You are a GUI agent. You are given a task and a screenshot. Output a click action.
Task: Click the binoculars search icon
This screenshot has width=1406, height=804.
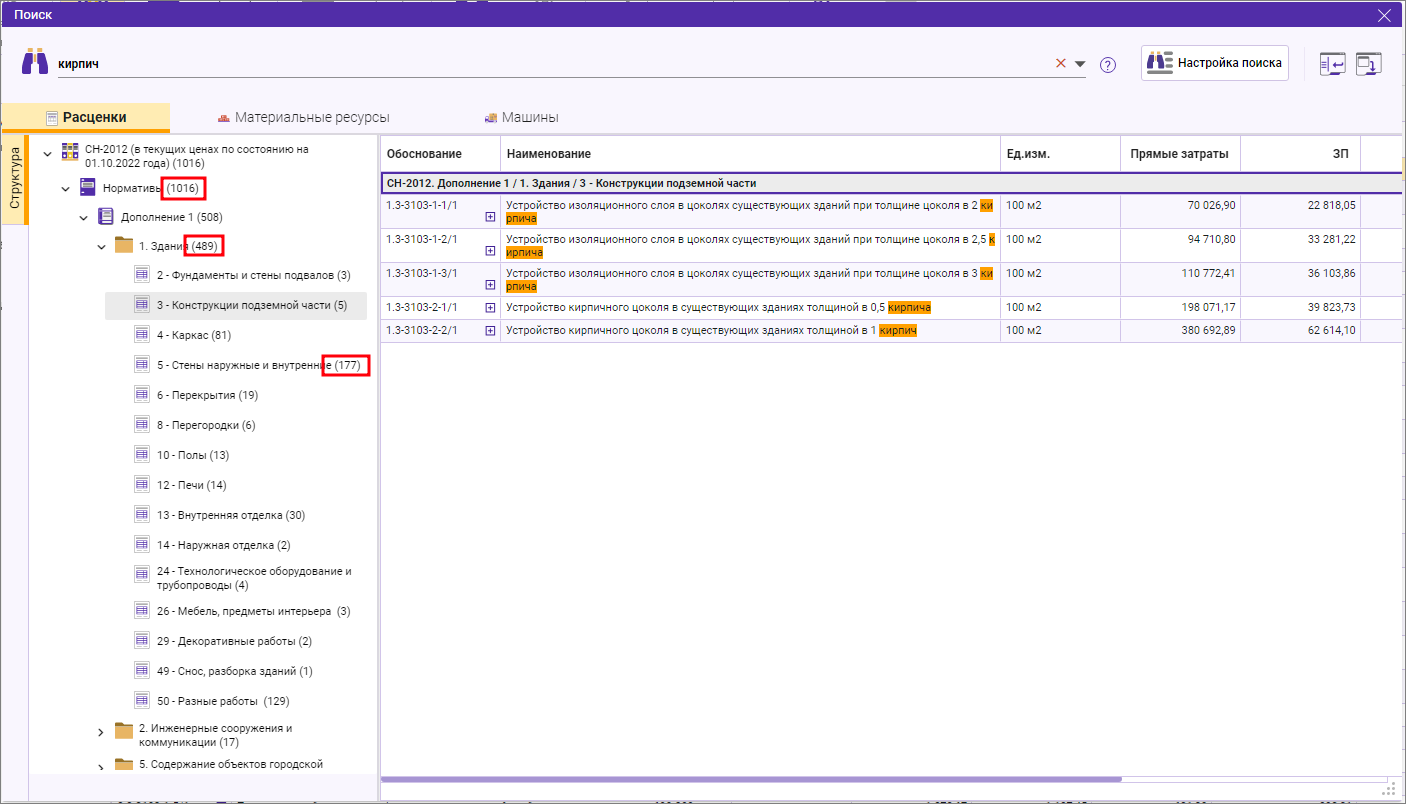[x=35, y=62]
